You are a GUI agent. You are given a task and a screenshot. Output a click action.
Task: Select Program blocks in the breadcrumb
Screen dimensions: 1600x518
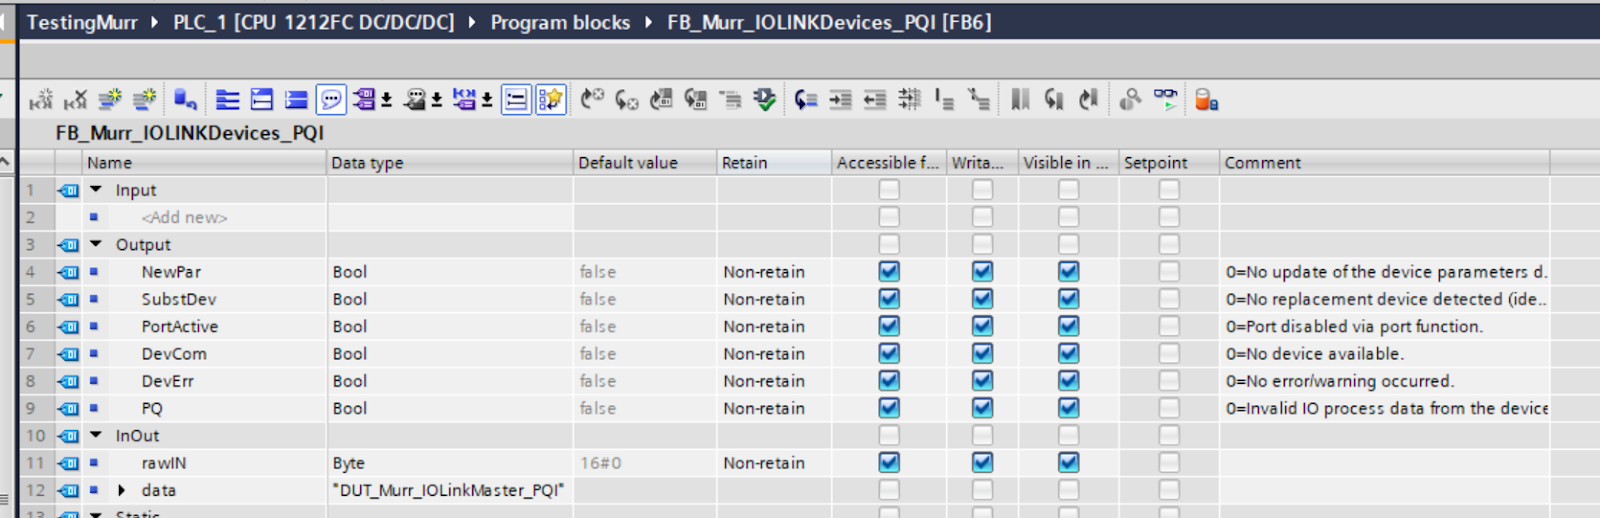point(560,22)
